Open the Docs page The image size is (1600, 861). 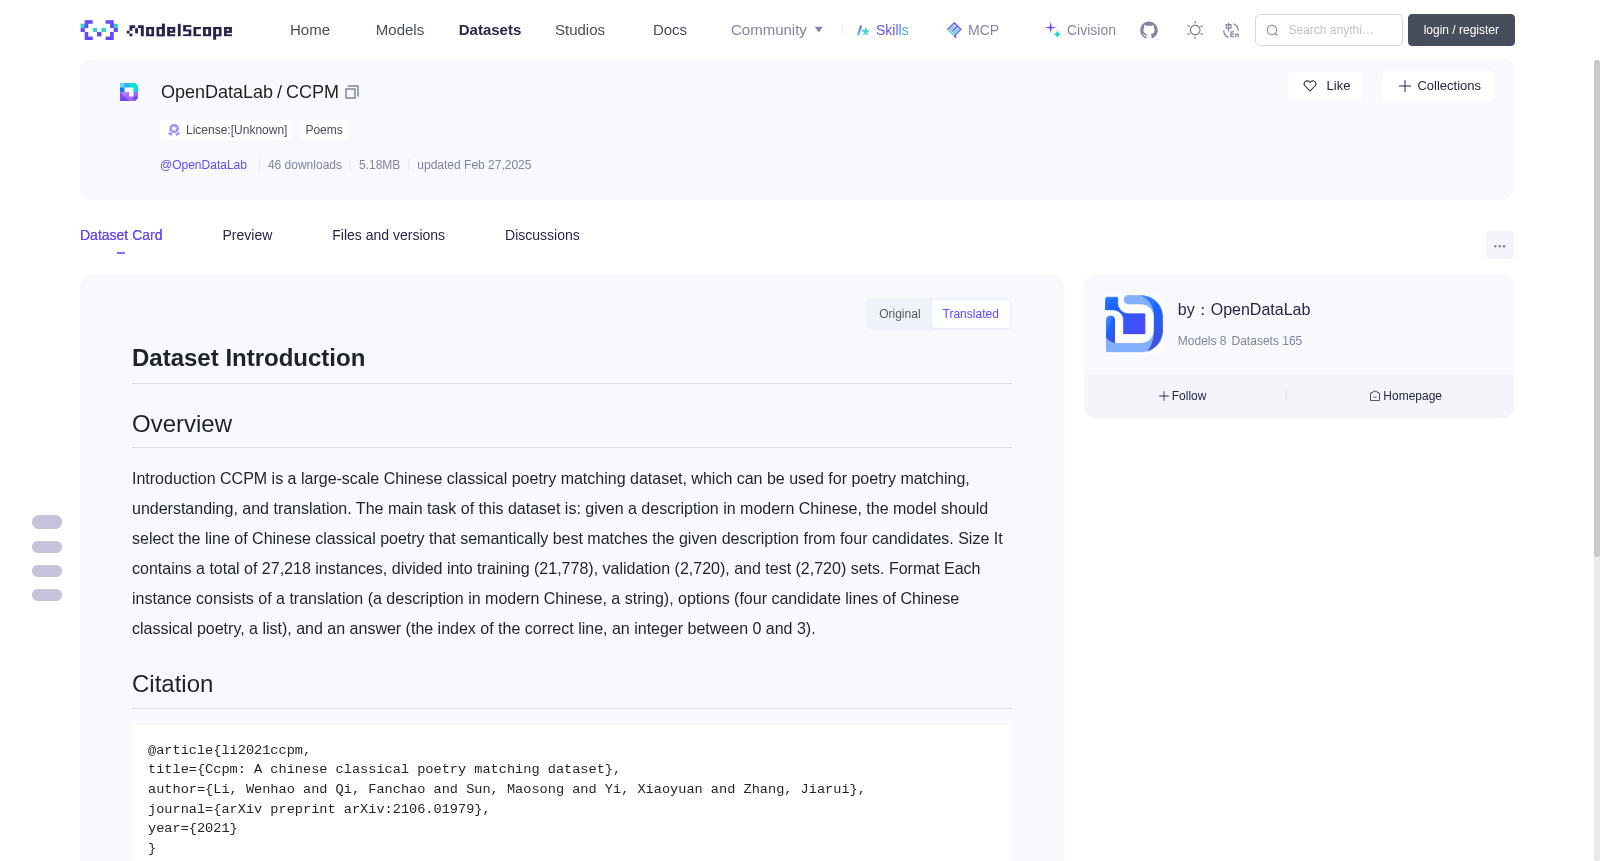tap(670, 30)
